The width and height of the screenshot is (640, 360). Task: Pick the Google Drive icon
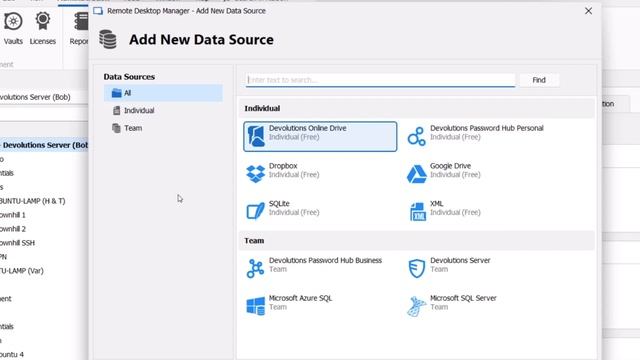pyautogui.click(x=416, y=174)
